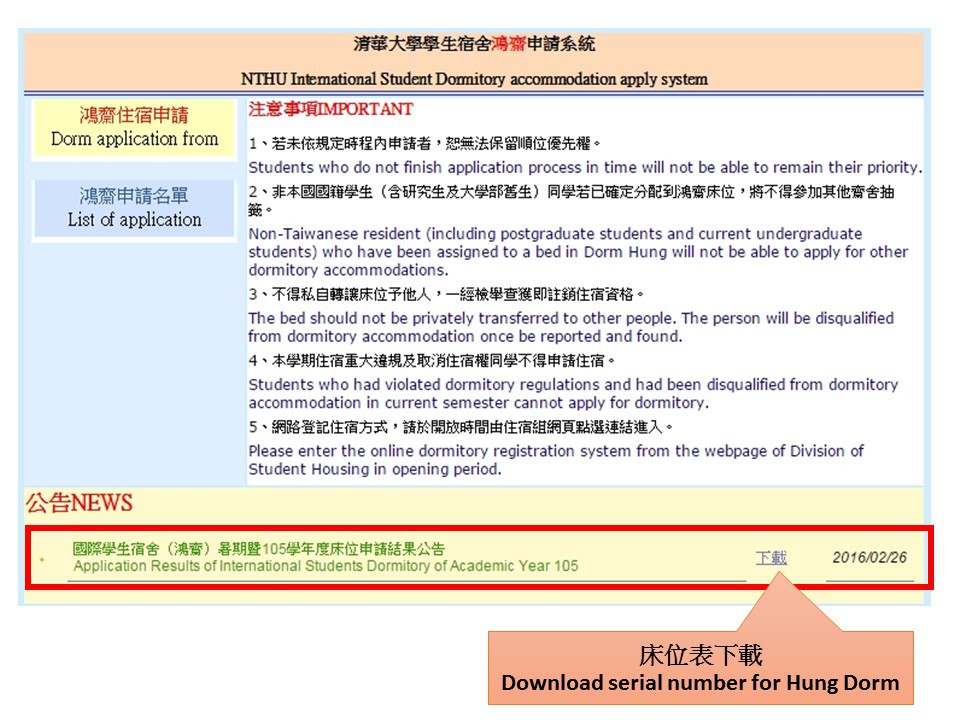Click 'Students who do not finish application process' sentence

click(585, 168)
